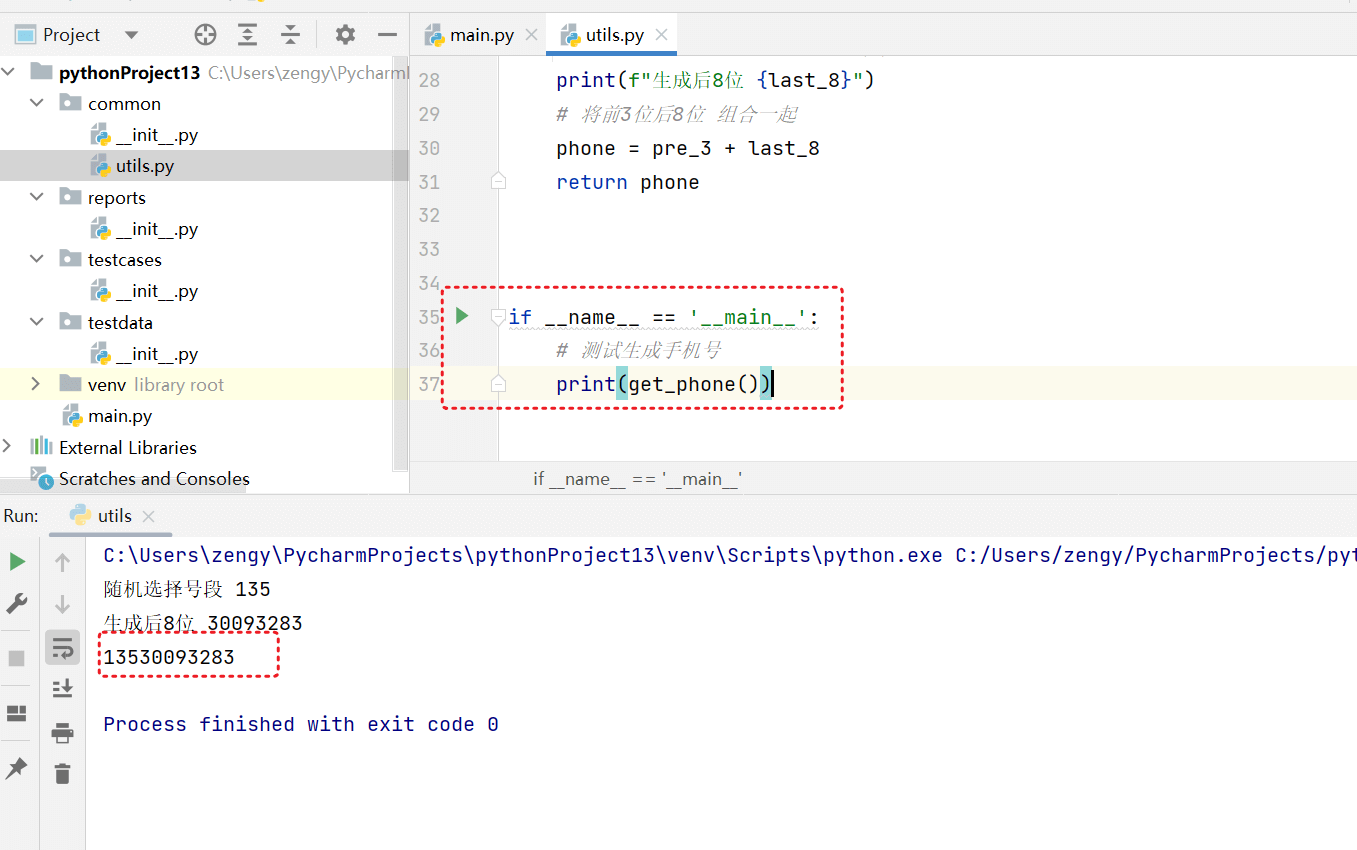Viewport: 1357px width, 850px height.
Task: Expand the venv library root folder
Action: tap(37, 384)
